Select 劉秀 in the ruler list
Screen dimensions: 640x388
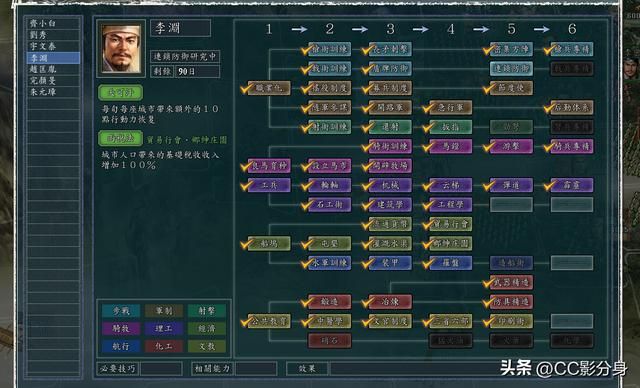pos(53,35)
